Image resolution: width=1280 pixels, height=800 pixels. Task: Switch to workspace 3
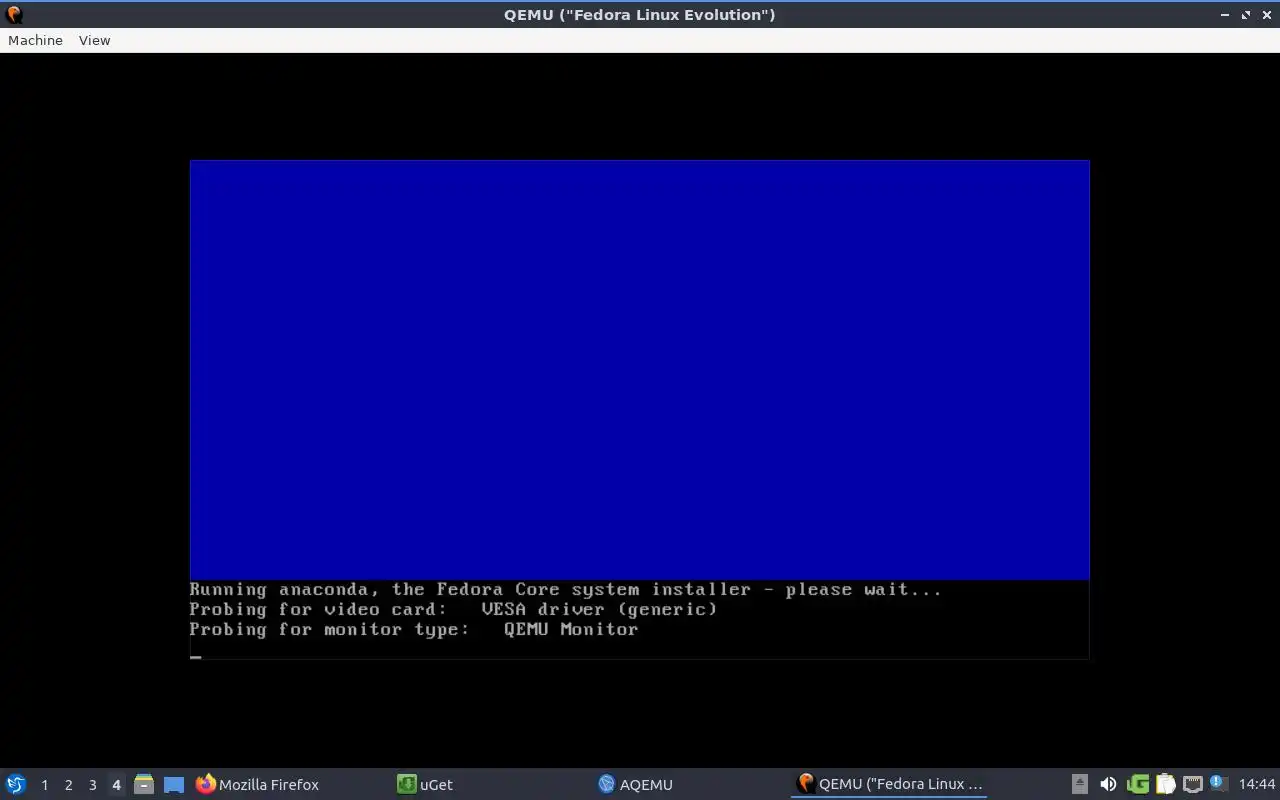92,784
